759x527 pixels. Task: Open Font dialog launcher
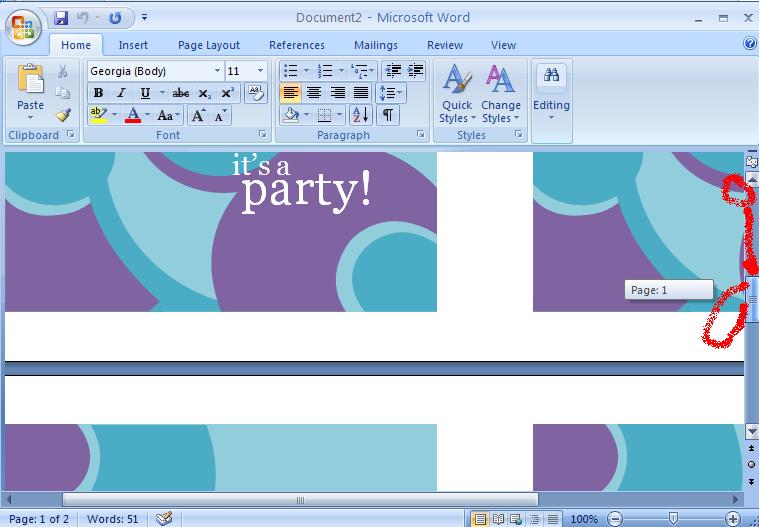click(x=263, y=134)
